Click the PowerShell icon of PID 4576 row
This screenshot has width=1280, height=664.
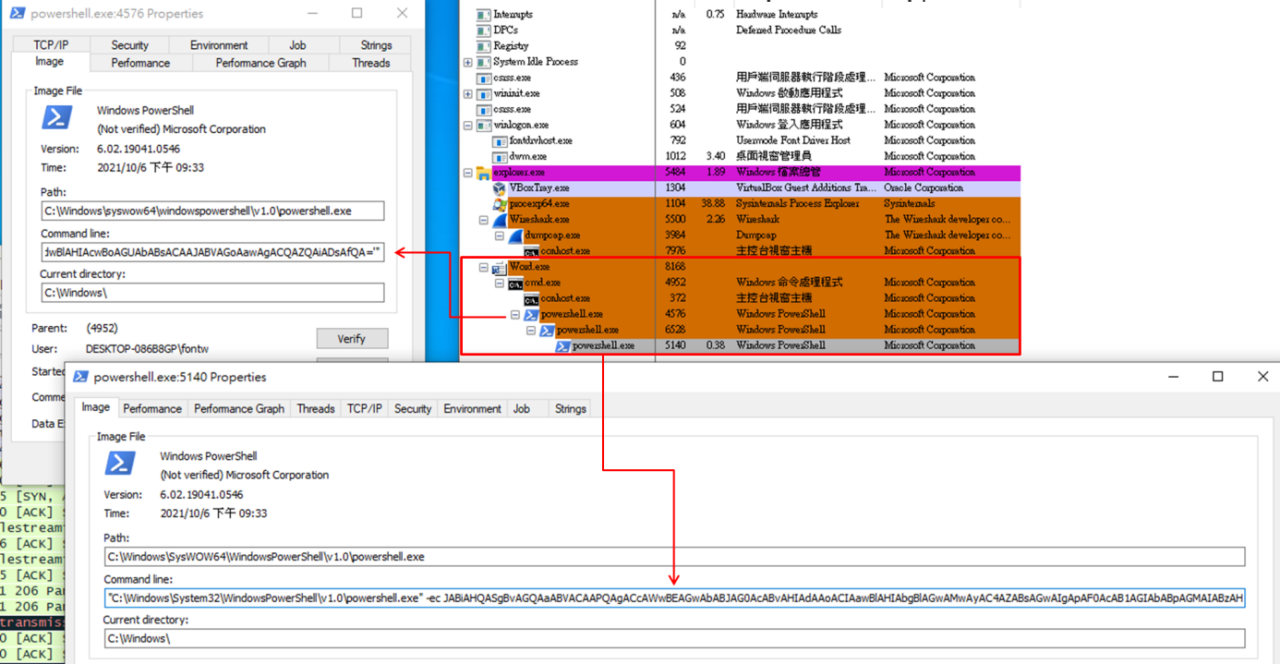pos(532,314)
